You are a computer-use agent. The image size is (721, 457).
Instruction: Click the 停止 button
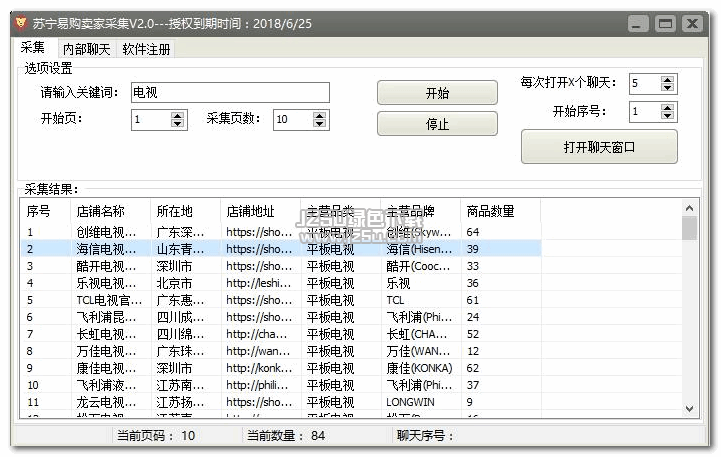tap(437, 124)
